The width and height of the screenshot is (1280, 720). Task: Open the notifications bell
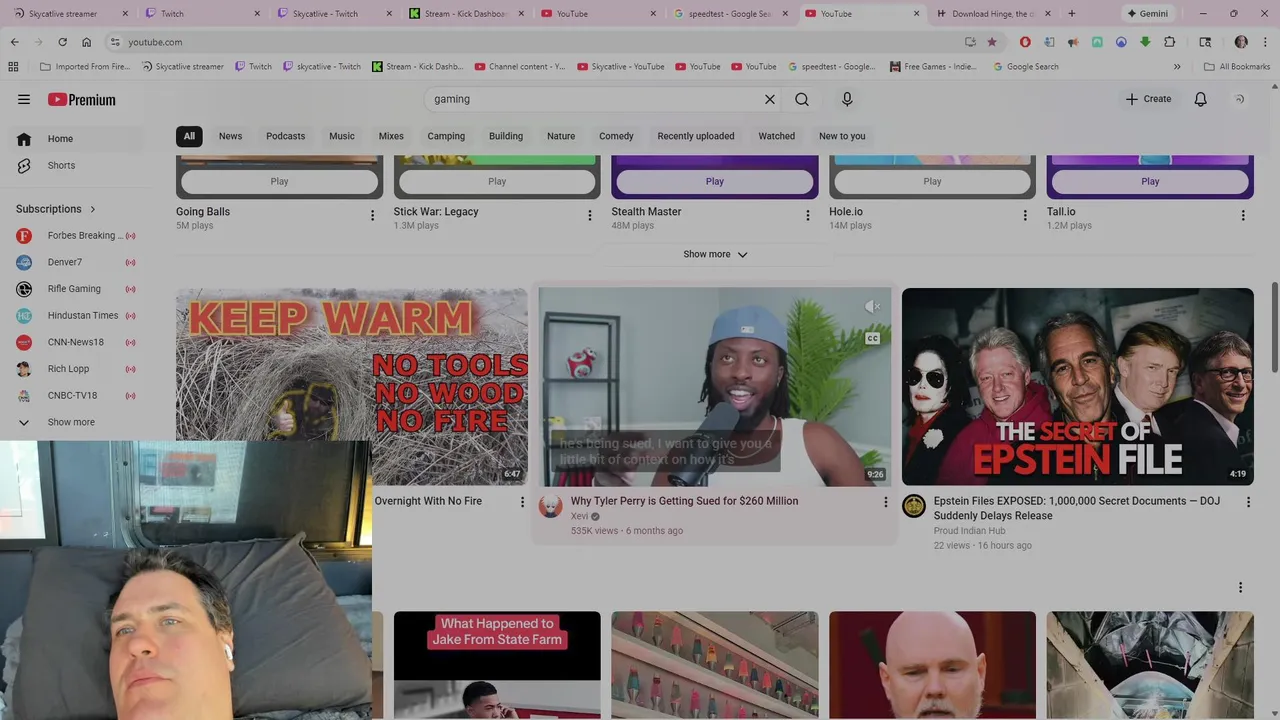[1201, 99]
